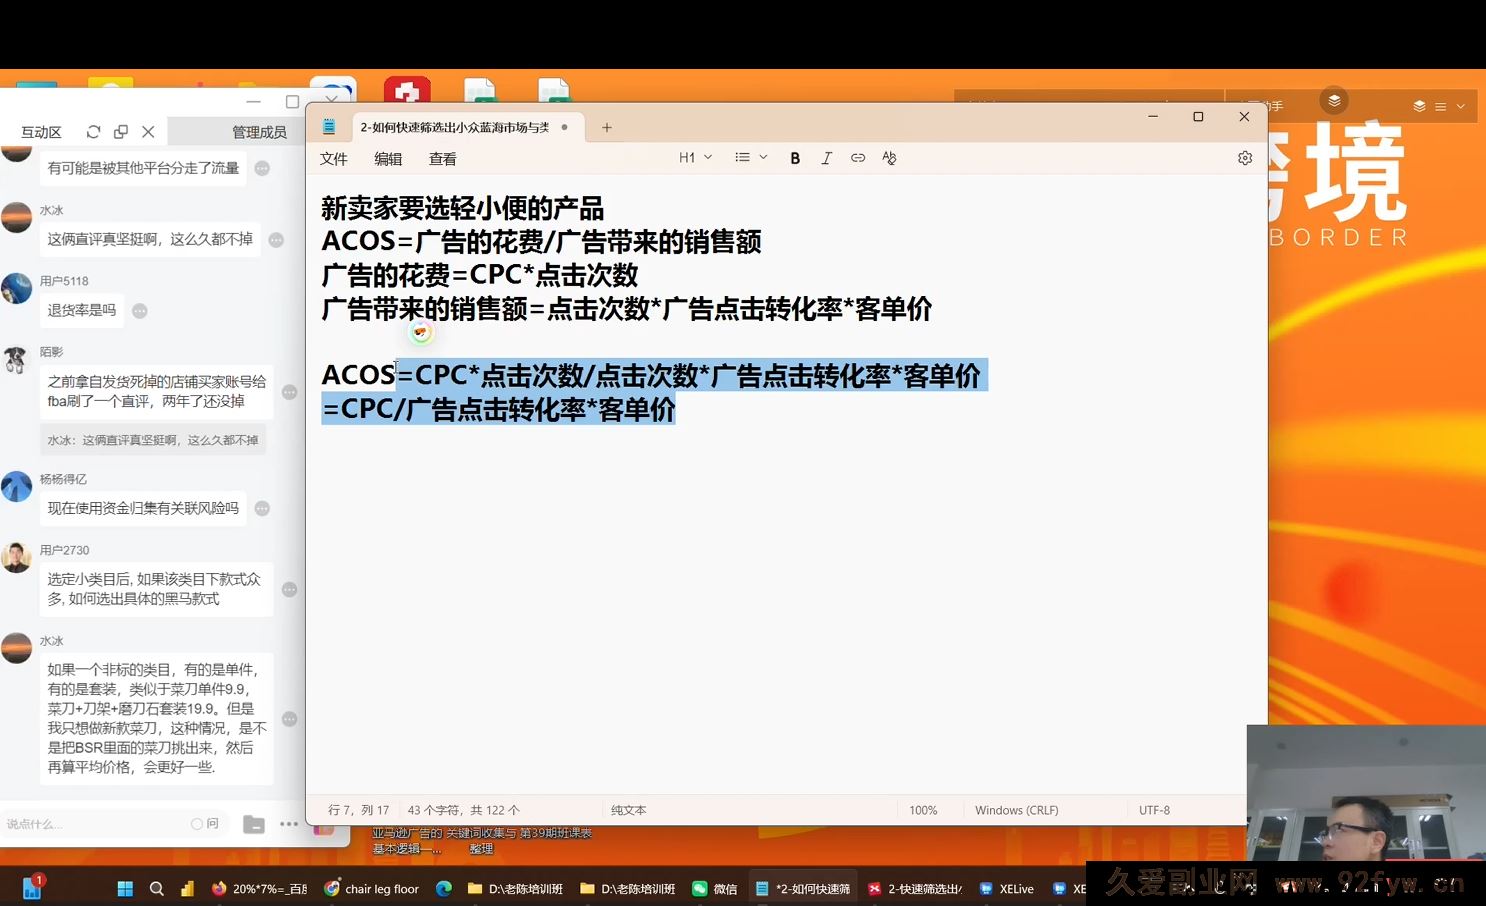This screenshot has width=1486, height=906.
Task: Apply italic formatting in Notepad toolbar
Action: 826,158
